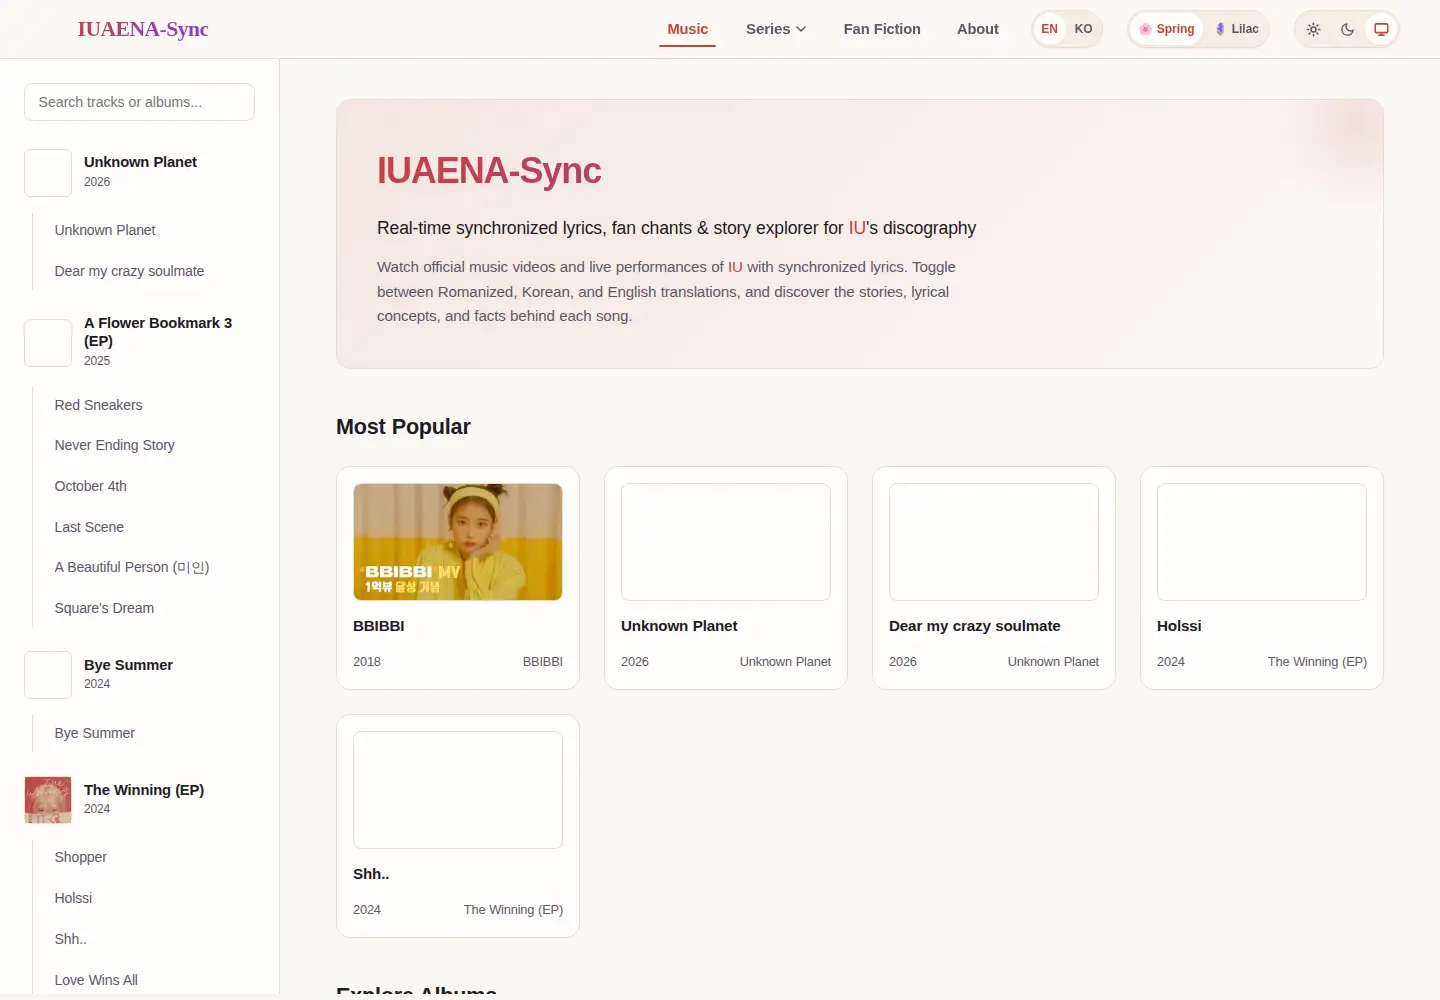Image resolution: width=1440 pixels, height=1000 pixels.
Task: Open Love Wins All track
Action: [96, 980]
